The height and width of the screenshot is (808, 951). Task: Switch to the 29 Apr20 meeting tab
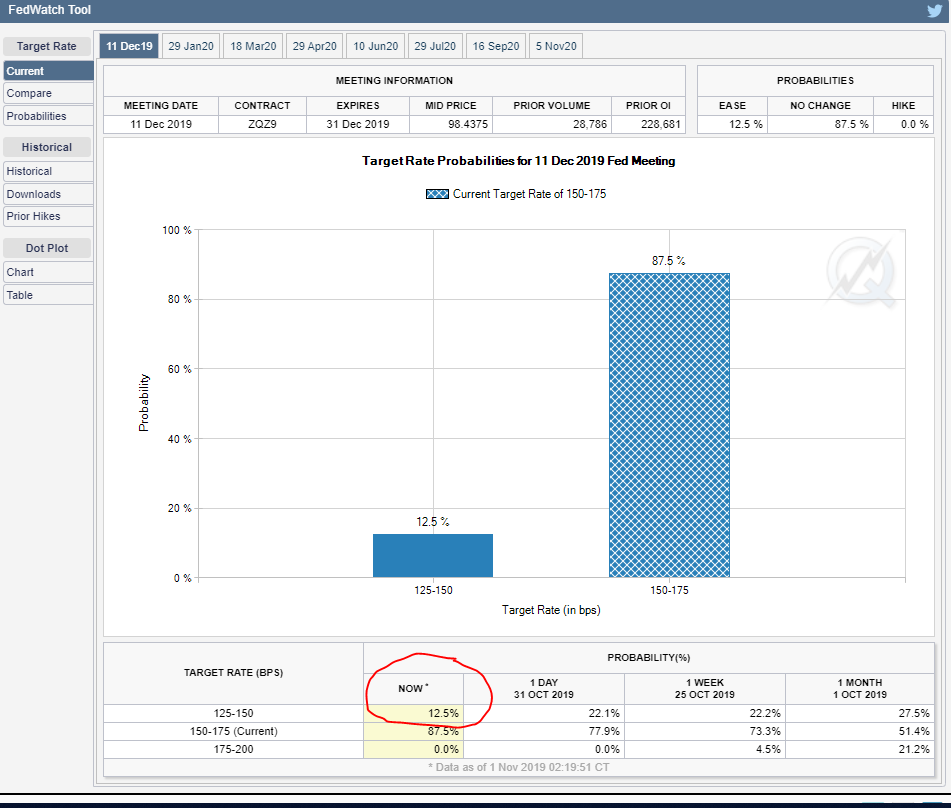pos(314,46)
